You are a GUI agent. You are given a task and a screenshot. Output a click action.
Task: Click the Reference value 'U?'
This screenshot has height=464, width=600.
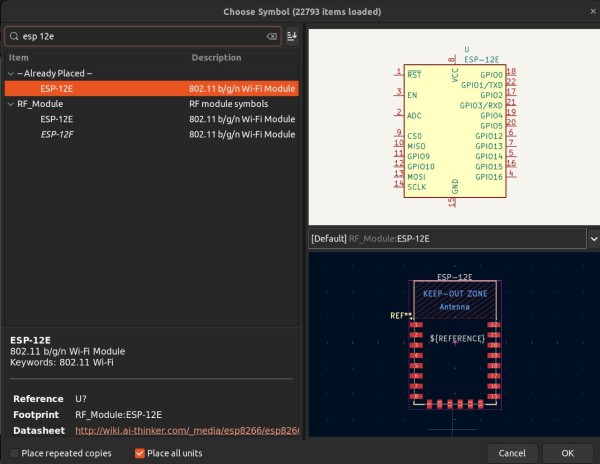81,399
